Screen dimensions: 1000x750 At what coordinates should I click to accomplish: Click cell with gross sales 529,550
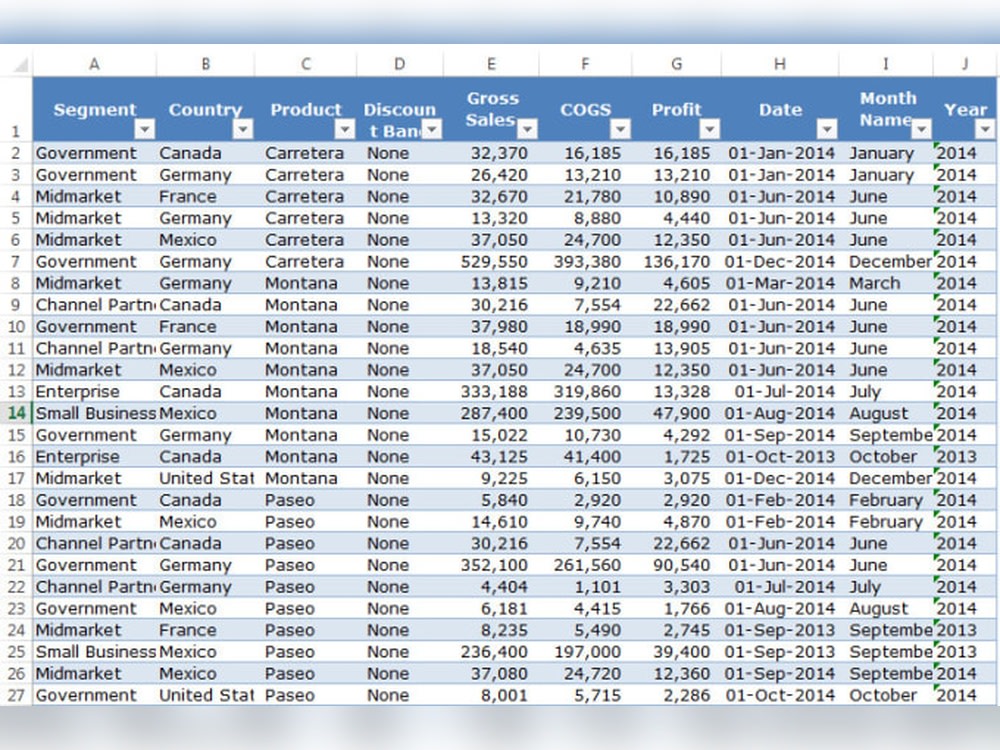tap(491, 261)
